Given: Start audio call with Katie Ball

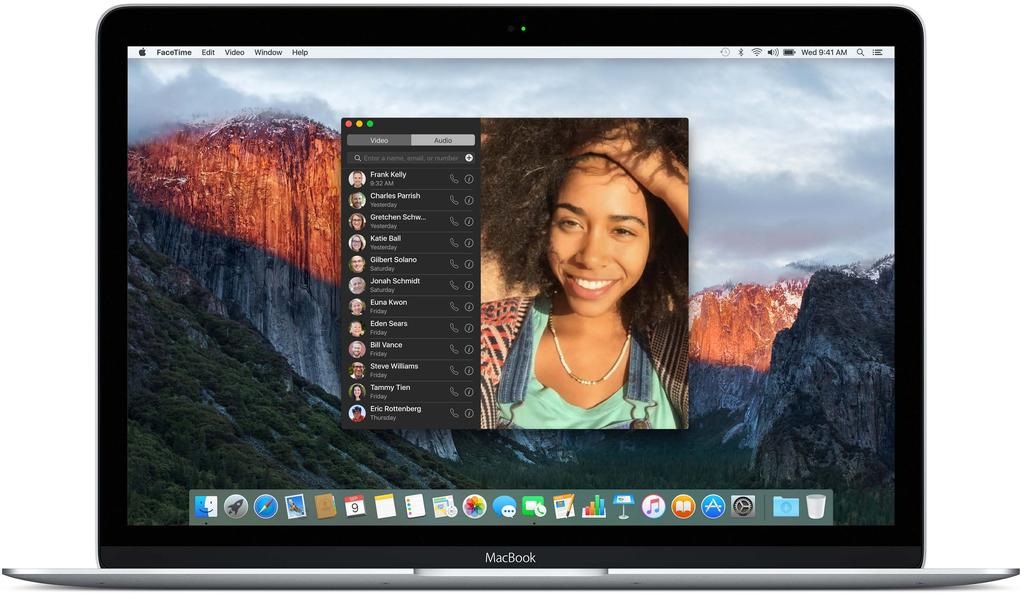Looking at the screenshot, I should [454, 243].
